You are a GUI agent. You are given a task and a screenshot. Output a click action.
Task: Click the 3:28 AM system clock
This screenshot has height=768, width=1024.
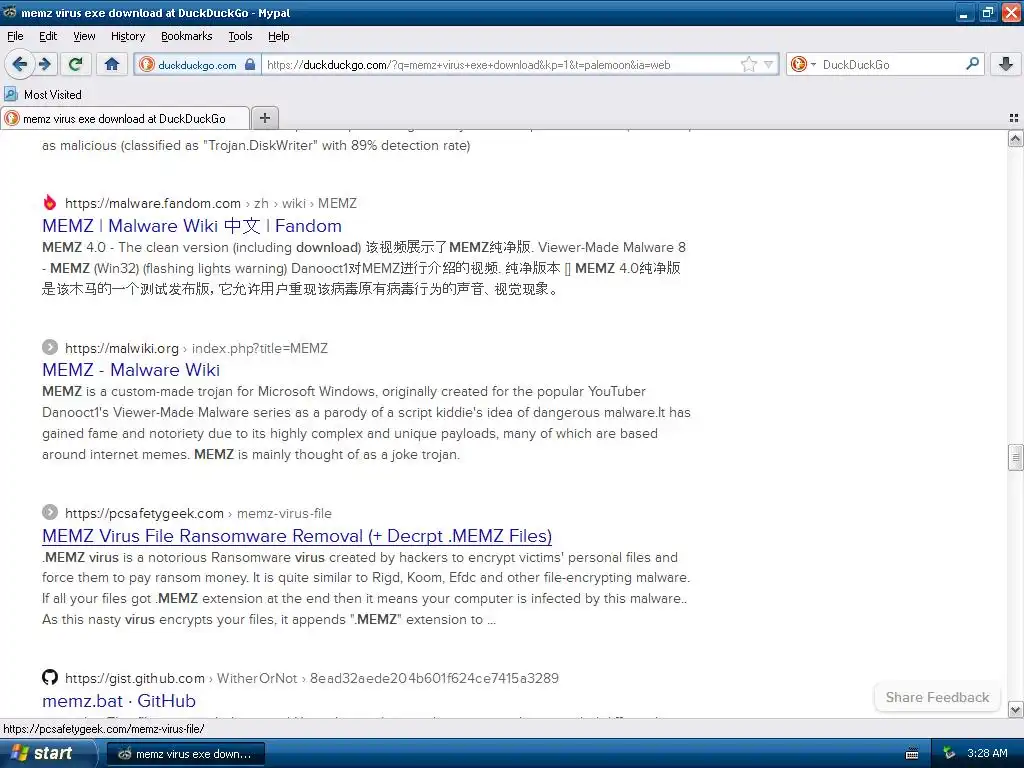click(x=987, y=754)
